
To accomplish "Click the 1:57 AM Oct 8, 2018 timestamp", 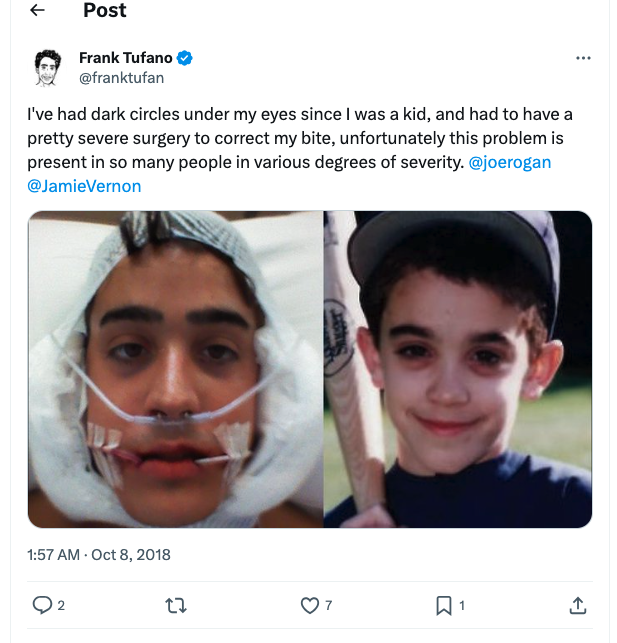I will tap(99, 554).
